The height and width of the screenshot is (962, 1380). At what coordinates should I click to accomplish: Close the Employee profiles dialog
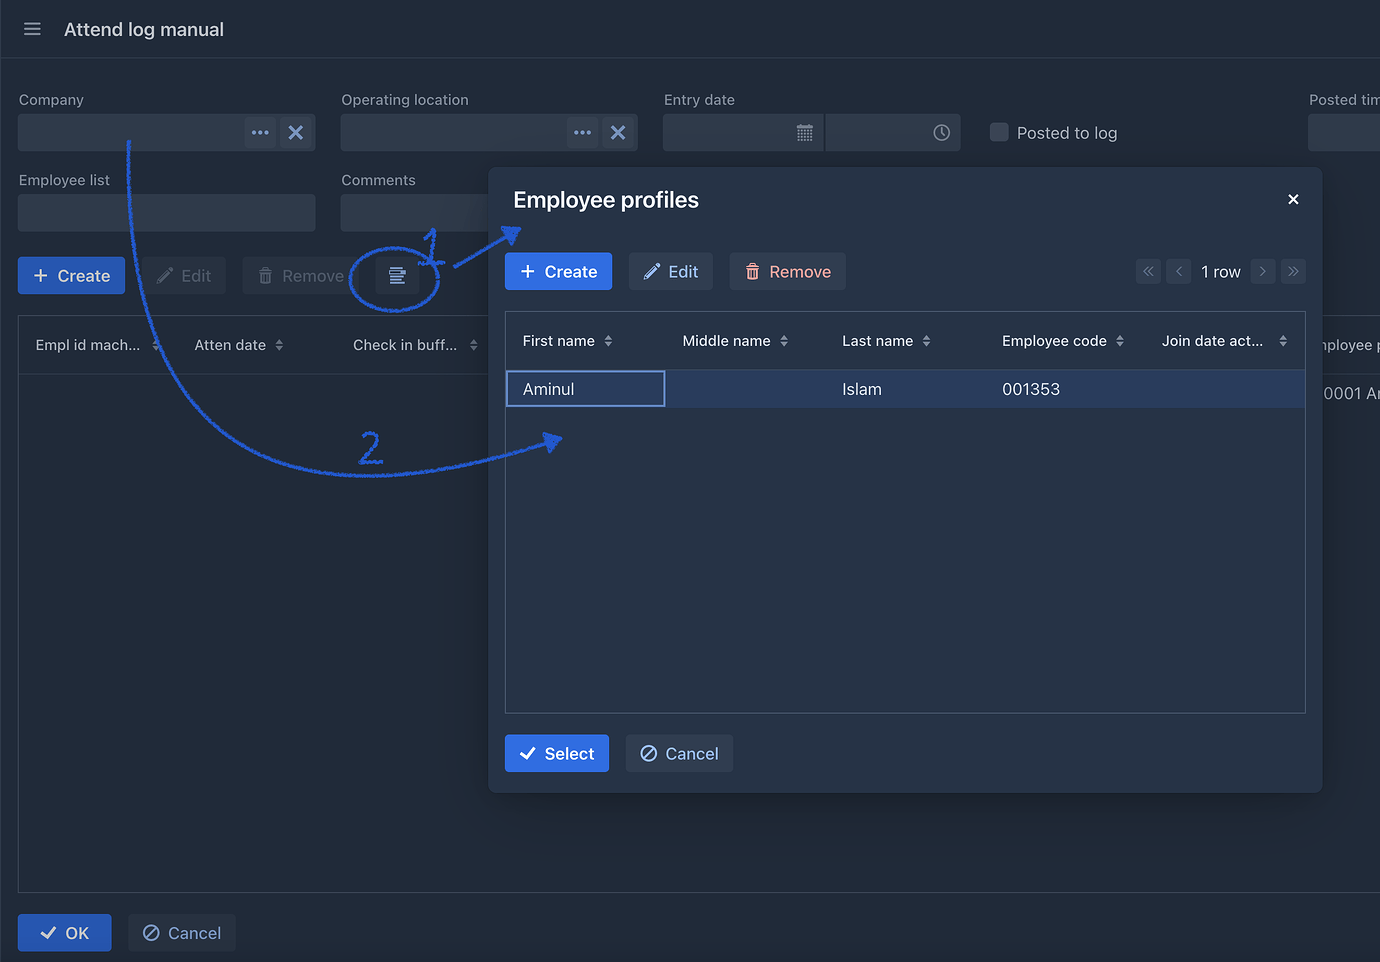point(1293,199)
